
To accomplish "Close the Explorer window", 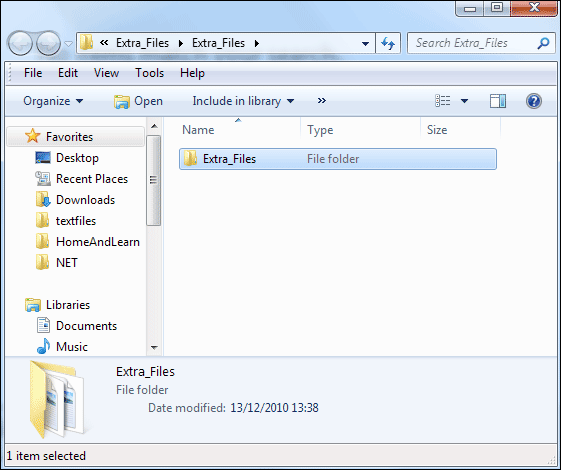I will coord(533,8).
